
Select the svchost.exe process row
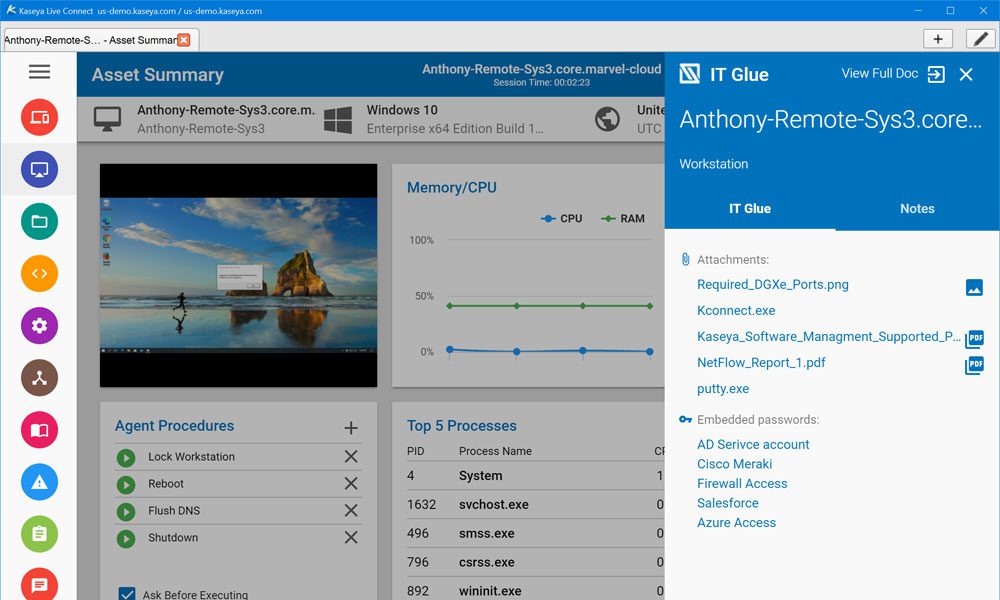tap(535, 504)
